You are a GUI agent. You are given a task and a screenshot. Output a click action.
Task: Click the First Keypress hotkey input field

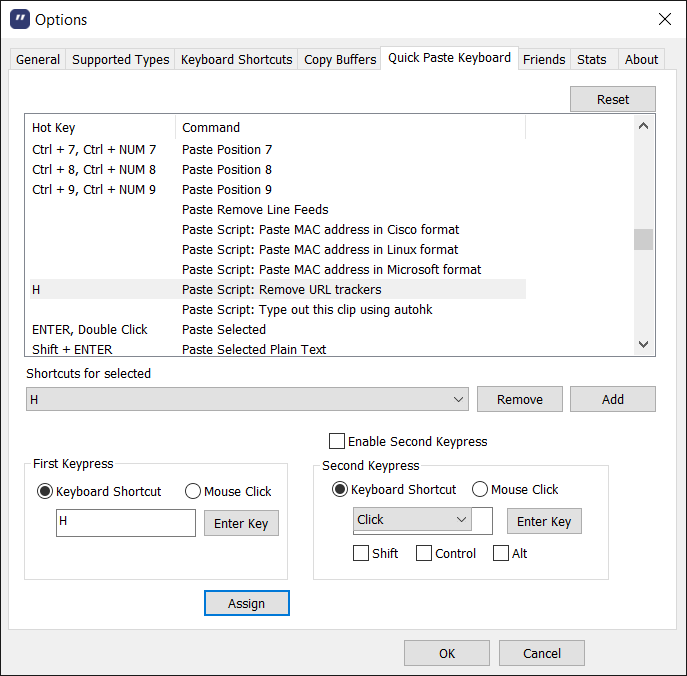tap(126, 522)
